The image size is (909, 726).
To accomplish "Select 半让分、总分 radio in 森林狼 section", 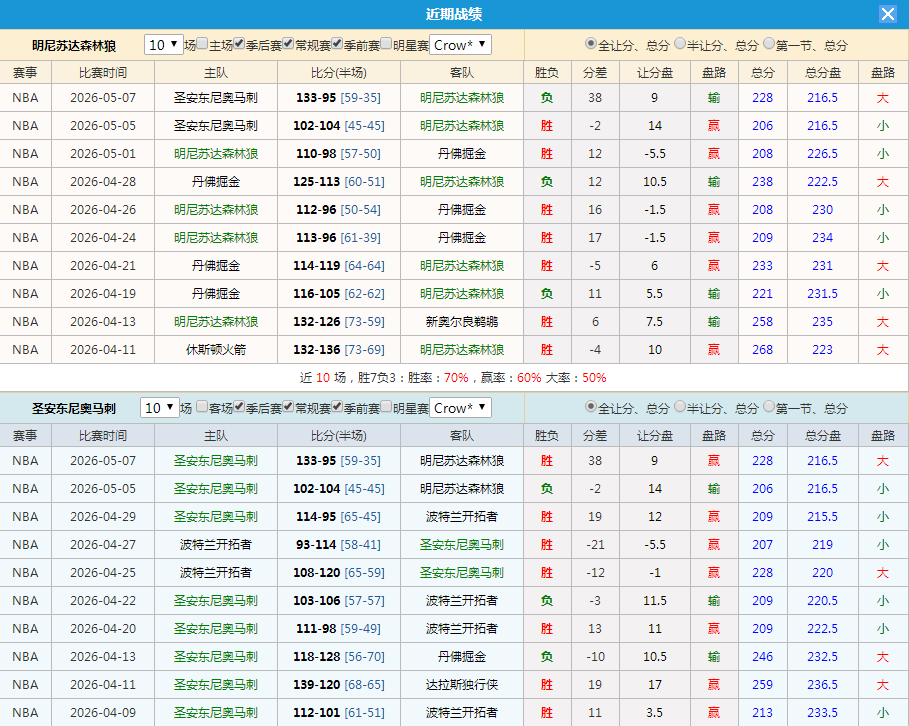I will pyautogui.click(x=680, y=43).
